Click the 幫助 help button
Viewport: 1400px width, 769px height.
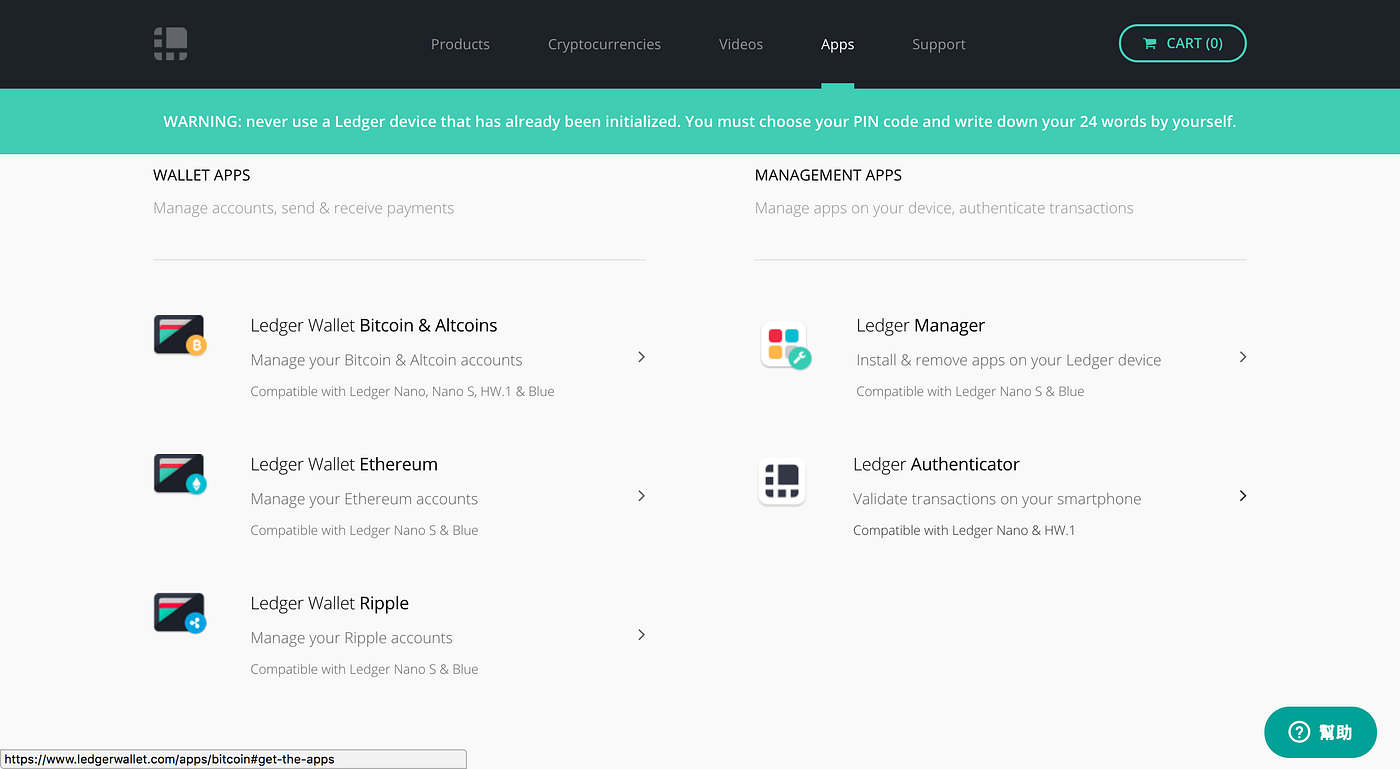(1321, 732)
